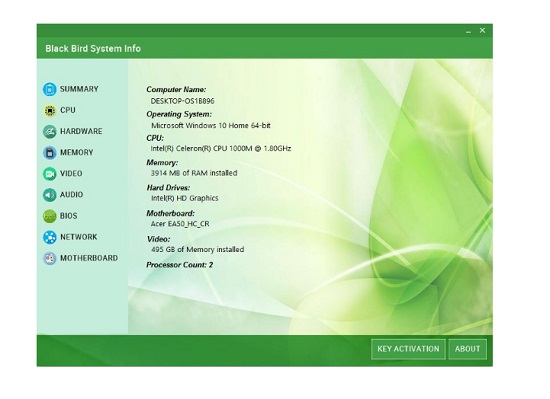This screenshot has width=550, height=399.
Task: Open the green BIOS icon
Action: [x=49, y=216]
